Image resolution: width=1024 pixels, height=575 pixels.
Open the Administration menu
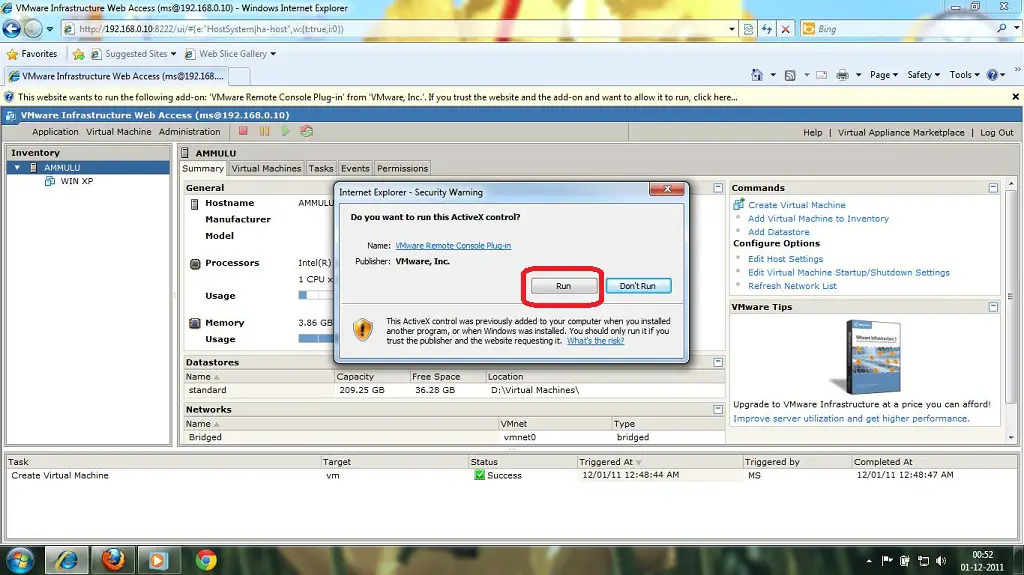(x=189, y=131)
